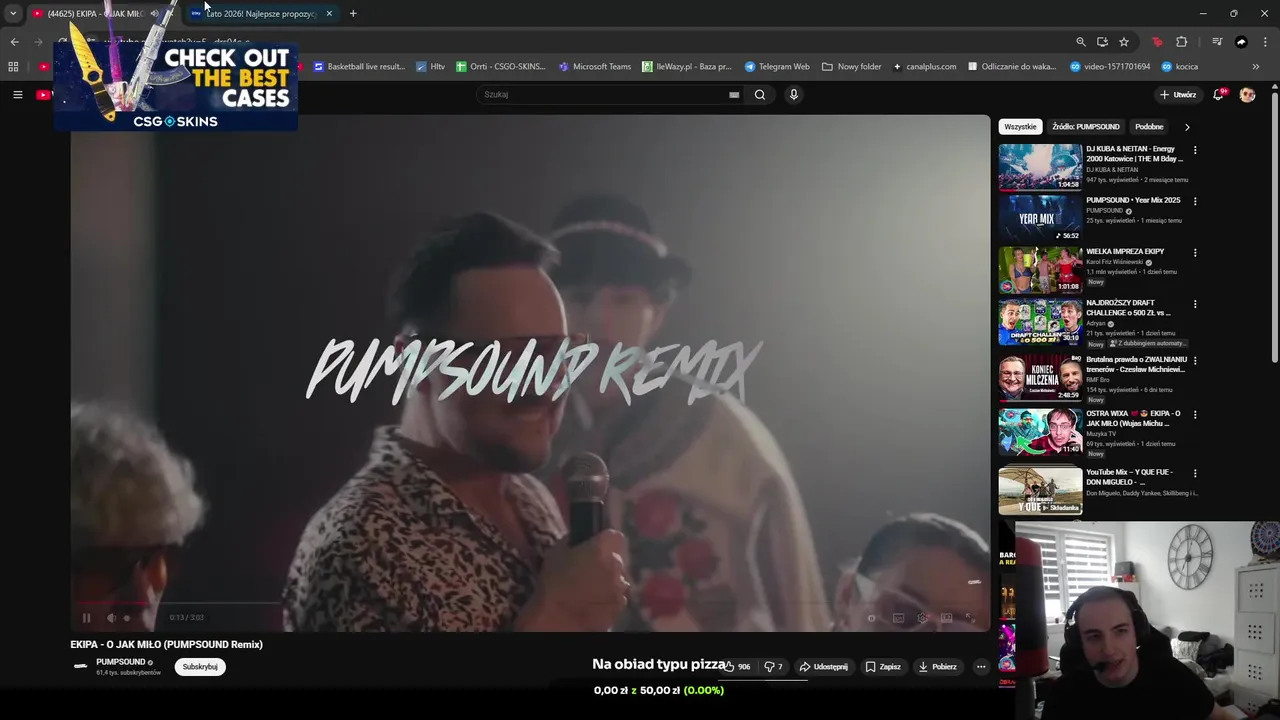Bookmark this page with the star icon
The image size is (1280, 720).
point(1124,42)
